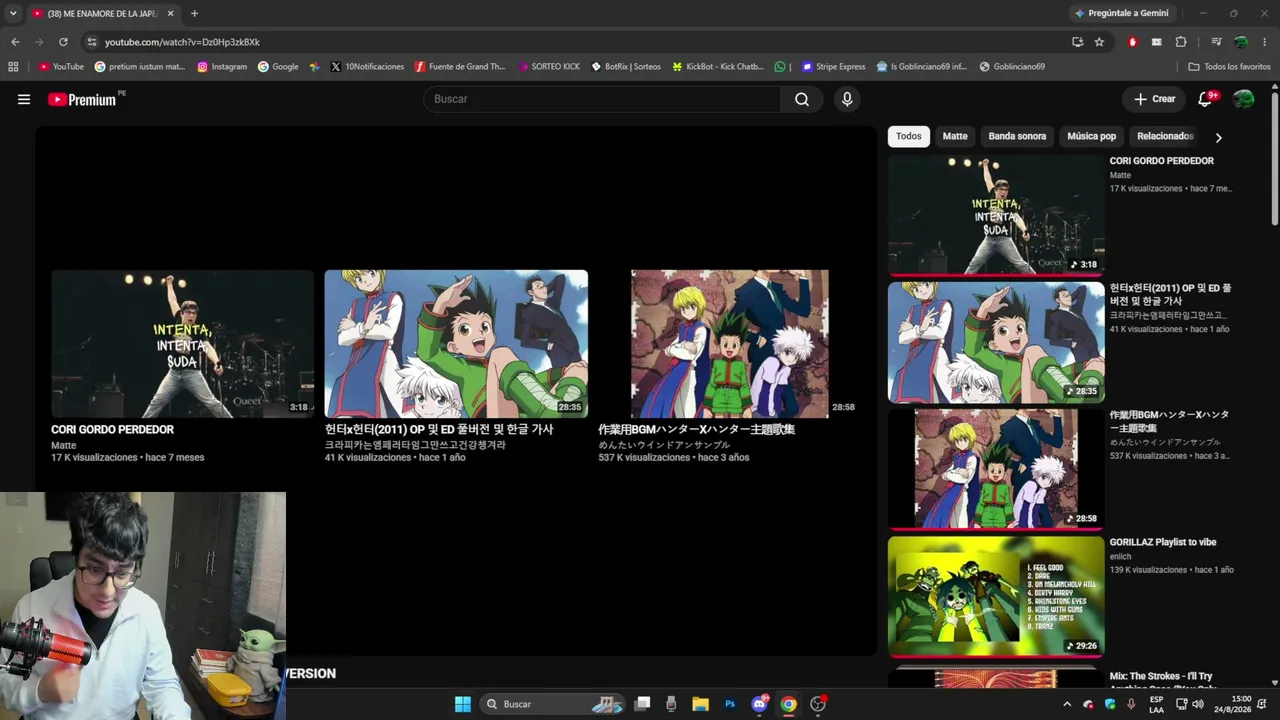Select the Relacionados filter chip
The height and width of the screenshot is (720, 1280).
[1165, 136]
